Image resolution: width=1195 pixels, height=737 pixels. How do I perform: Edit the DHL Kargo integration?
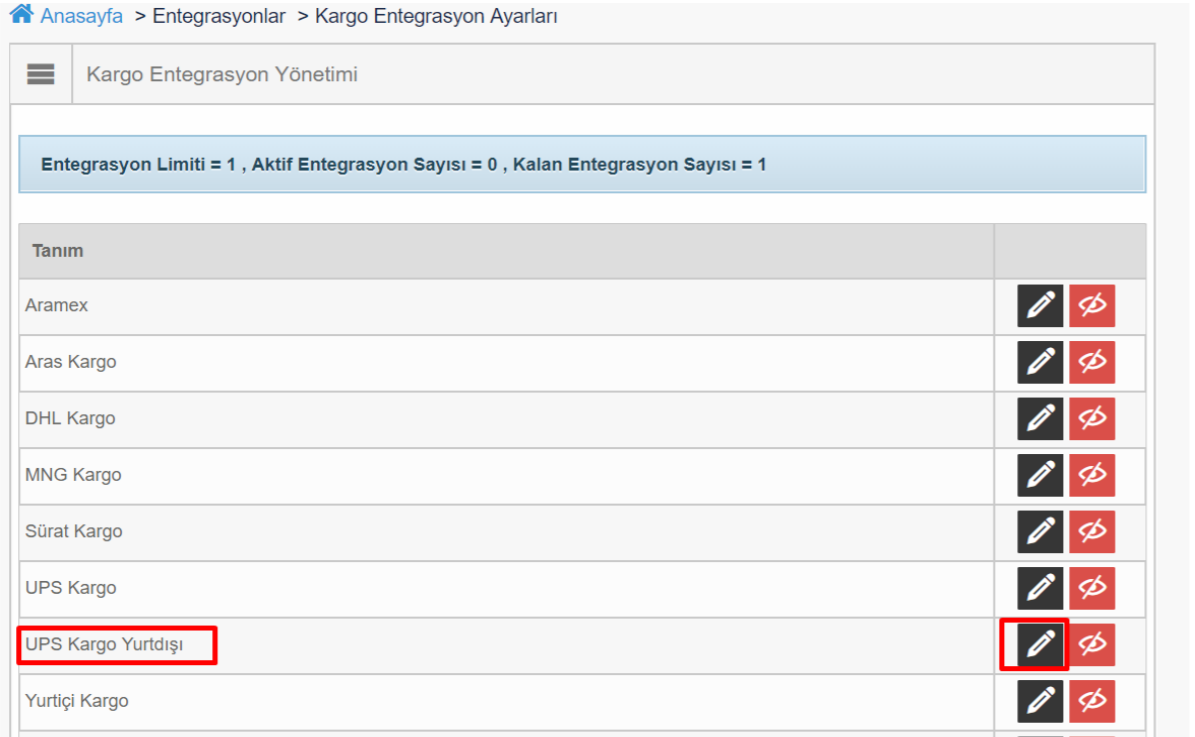click(1040, 418)
